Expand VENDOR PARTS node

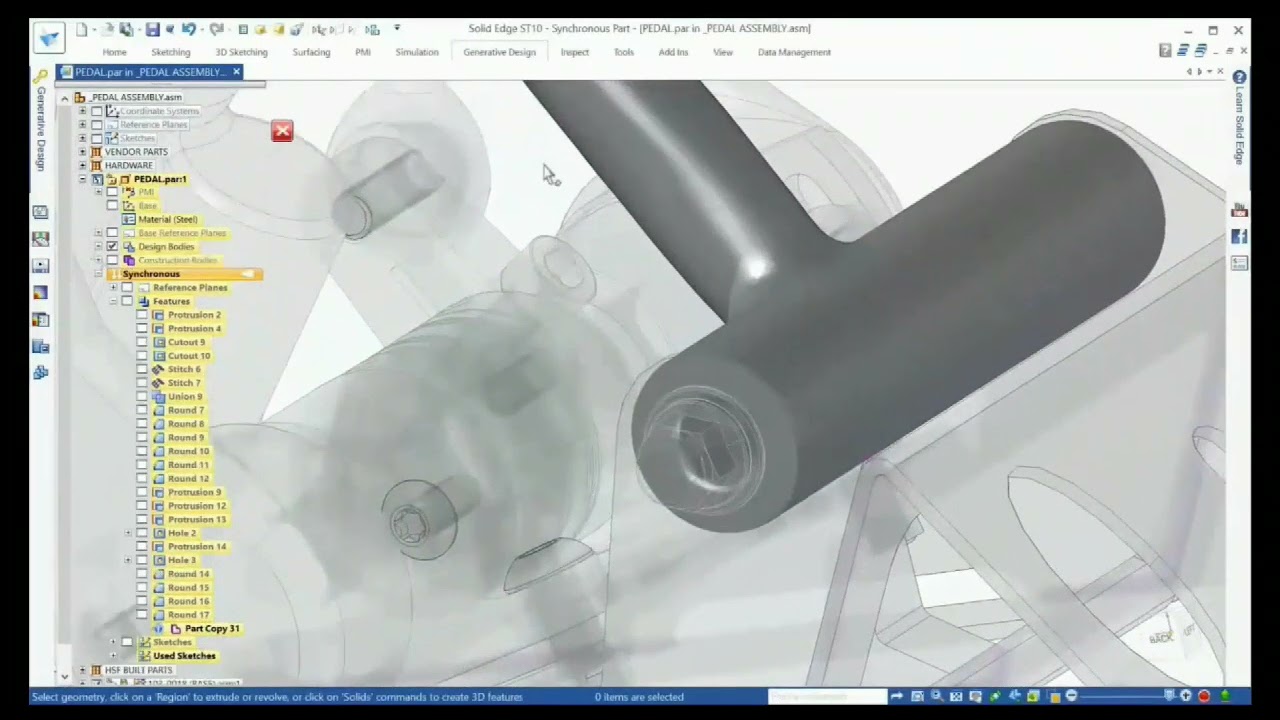click(x=82, y=152)
